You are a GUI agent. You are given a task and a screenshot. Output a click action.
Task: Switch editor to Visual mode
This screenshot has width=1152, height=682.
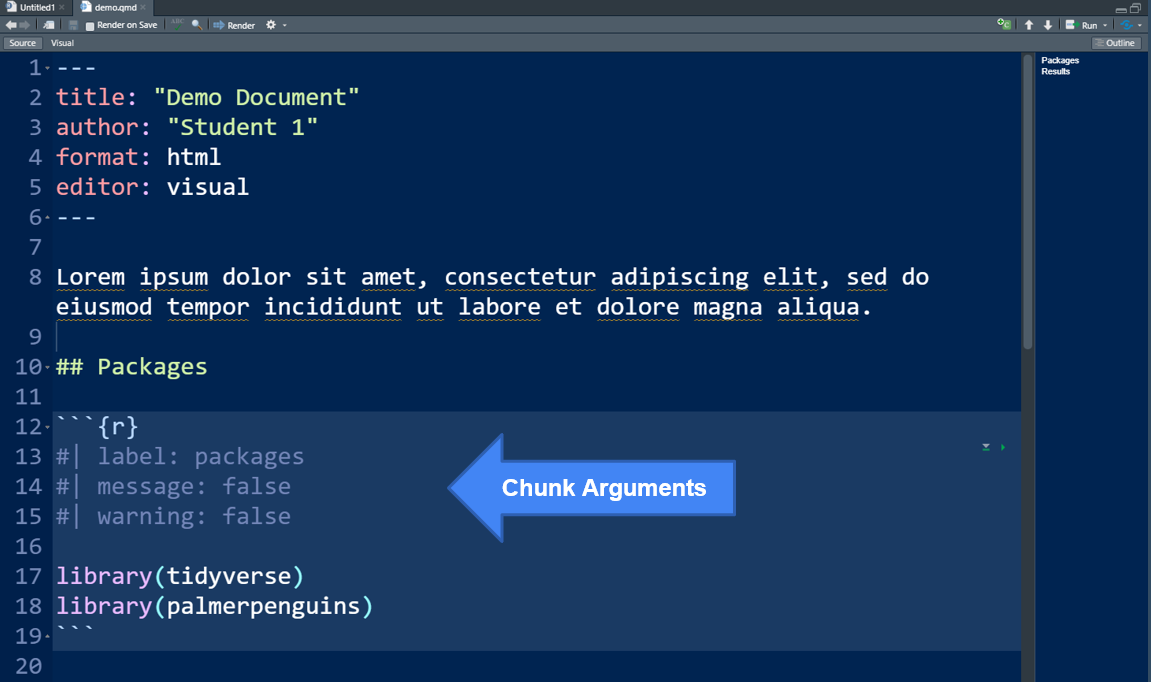[62, 43]
